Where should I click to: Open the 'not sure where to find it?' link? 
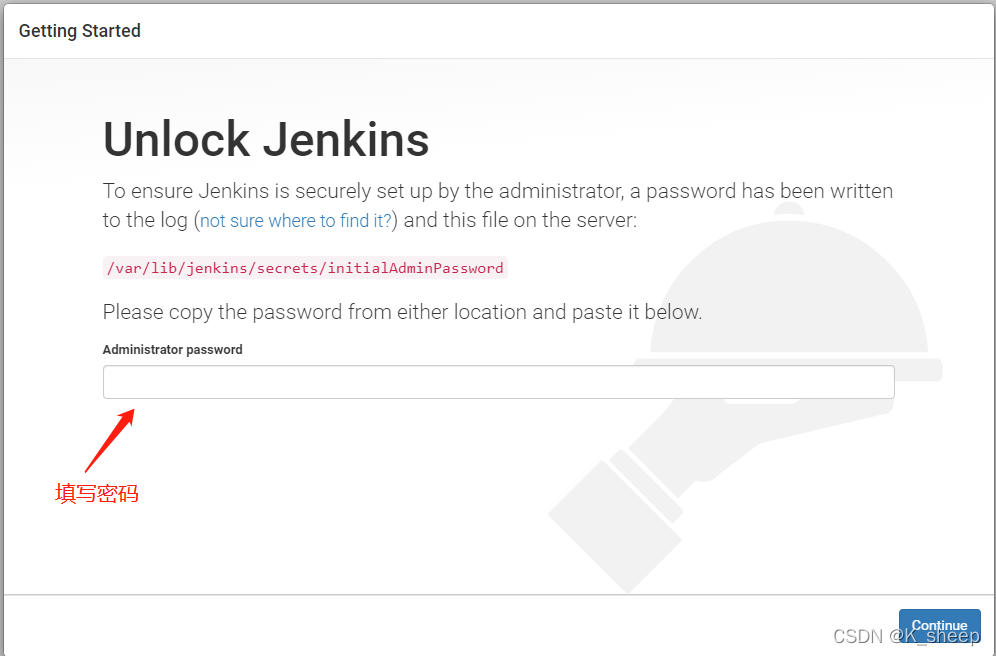[x=296, y=220]
